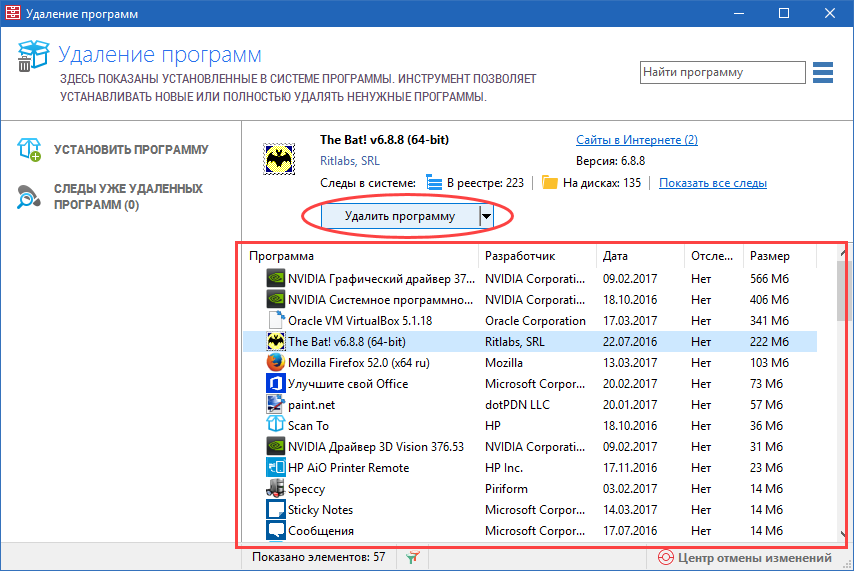This screenshot has width=854, height=571.
Task: Select Scan To row text
Action: click(308, 426)
